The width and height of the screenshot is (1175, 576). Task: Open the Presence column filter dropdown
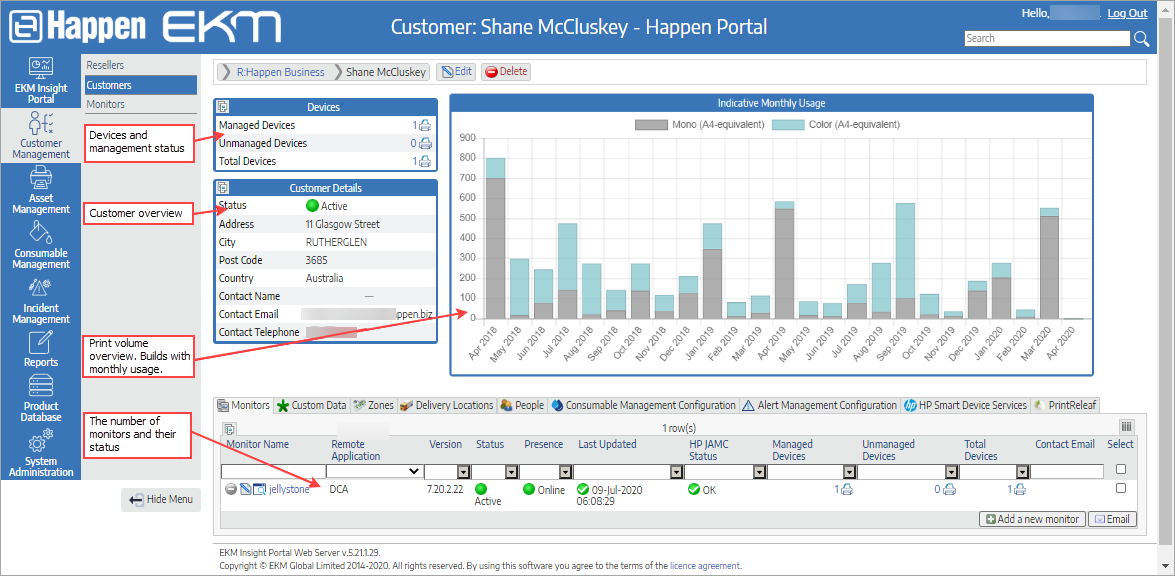point(565,471)
